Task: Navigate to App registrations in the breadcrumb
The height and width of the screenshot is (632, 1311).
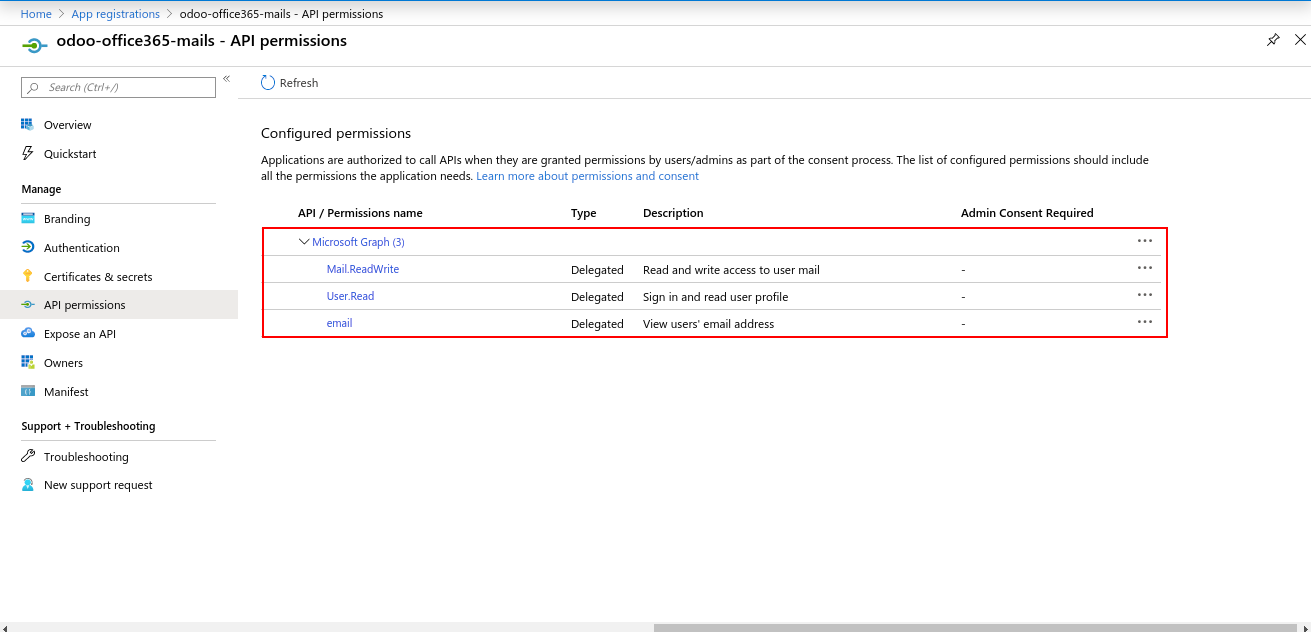Action: tap(115, 14)
